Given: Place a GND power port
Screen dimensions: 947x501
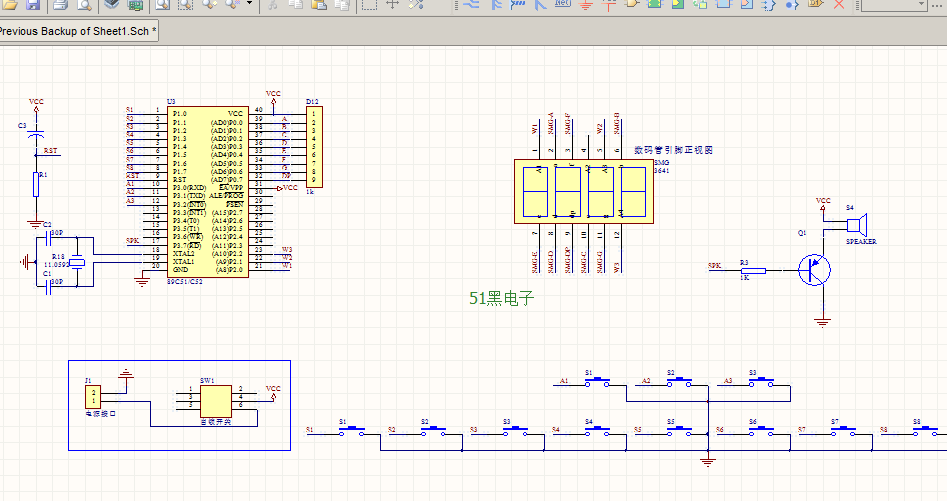Looking at the screenshot, I should click(586, 5).
